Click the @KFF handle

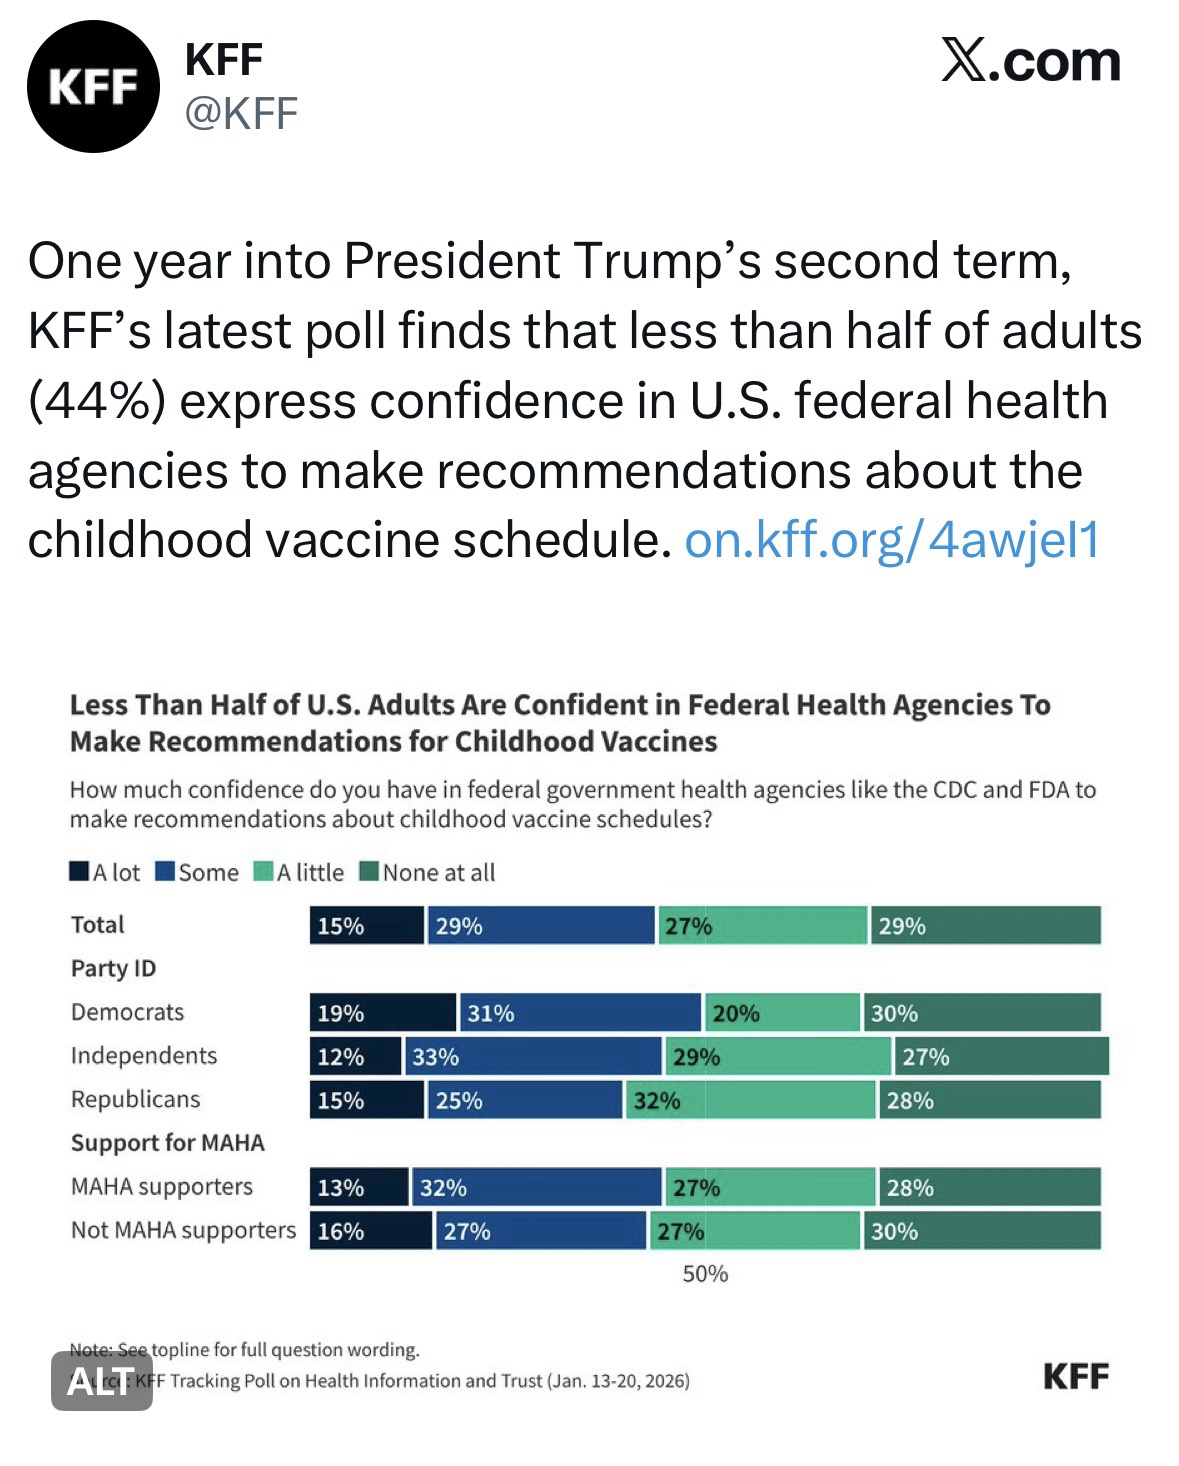click(241, 115)
